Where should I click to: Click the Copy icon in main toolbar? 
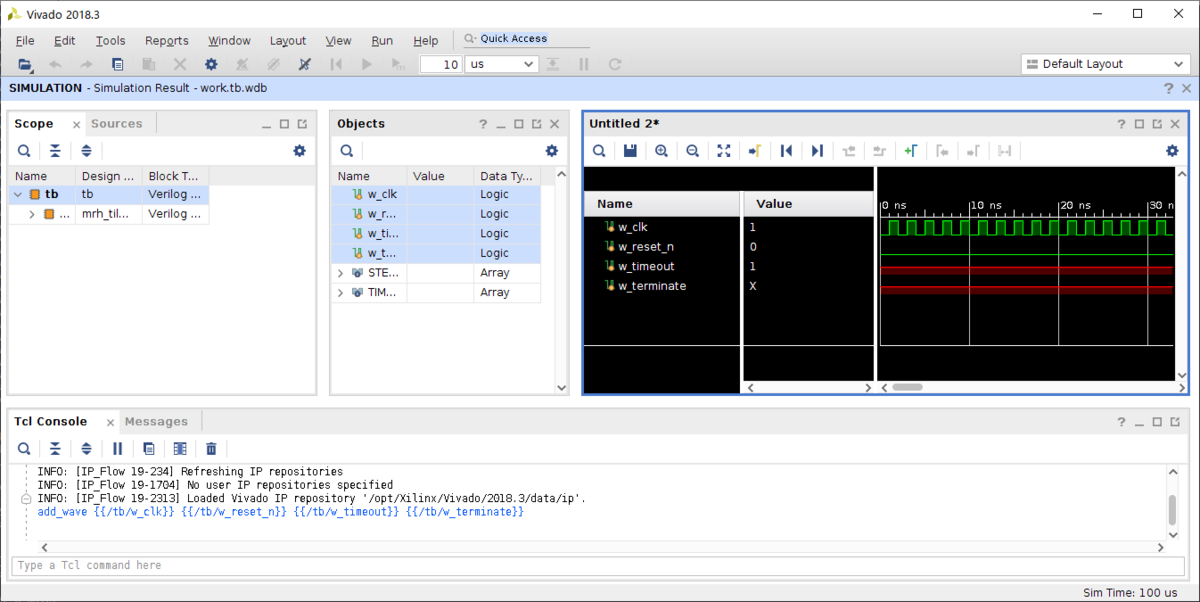click(117, 64)
